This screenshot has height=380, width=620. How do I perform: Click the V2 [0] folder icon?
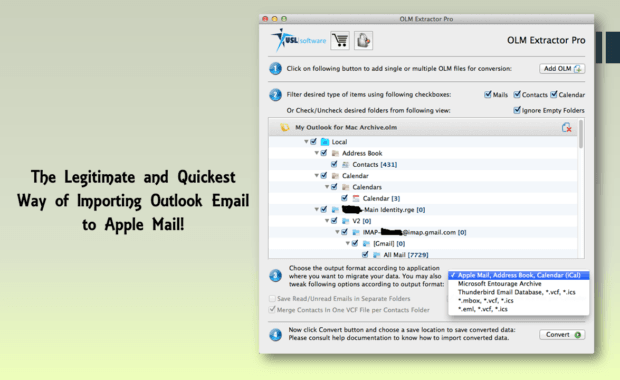point(346,221)
